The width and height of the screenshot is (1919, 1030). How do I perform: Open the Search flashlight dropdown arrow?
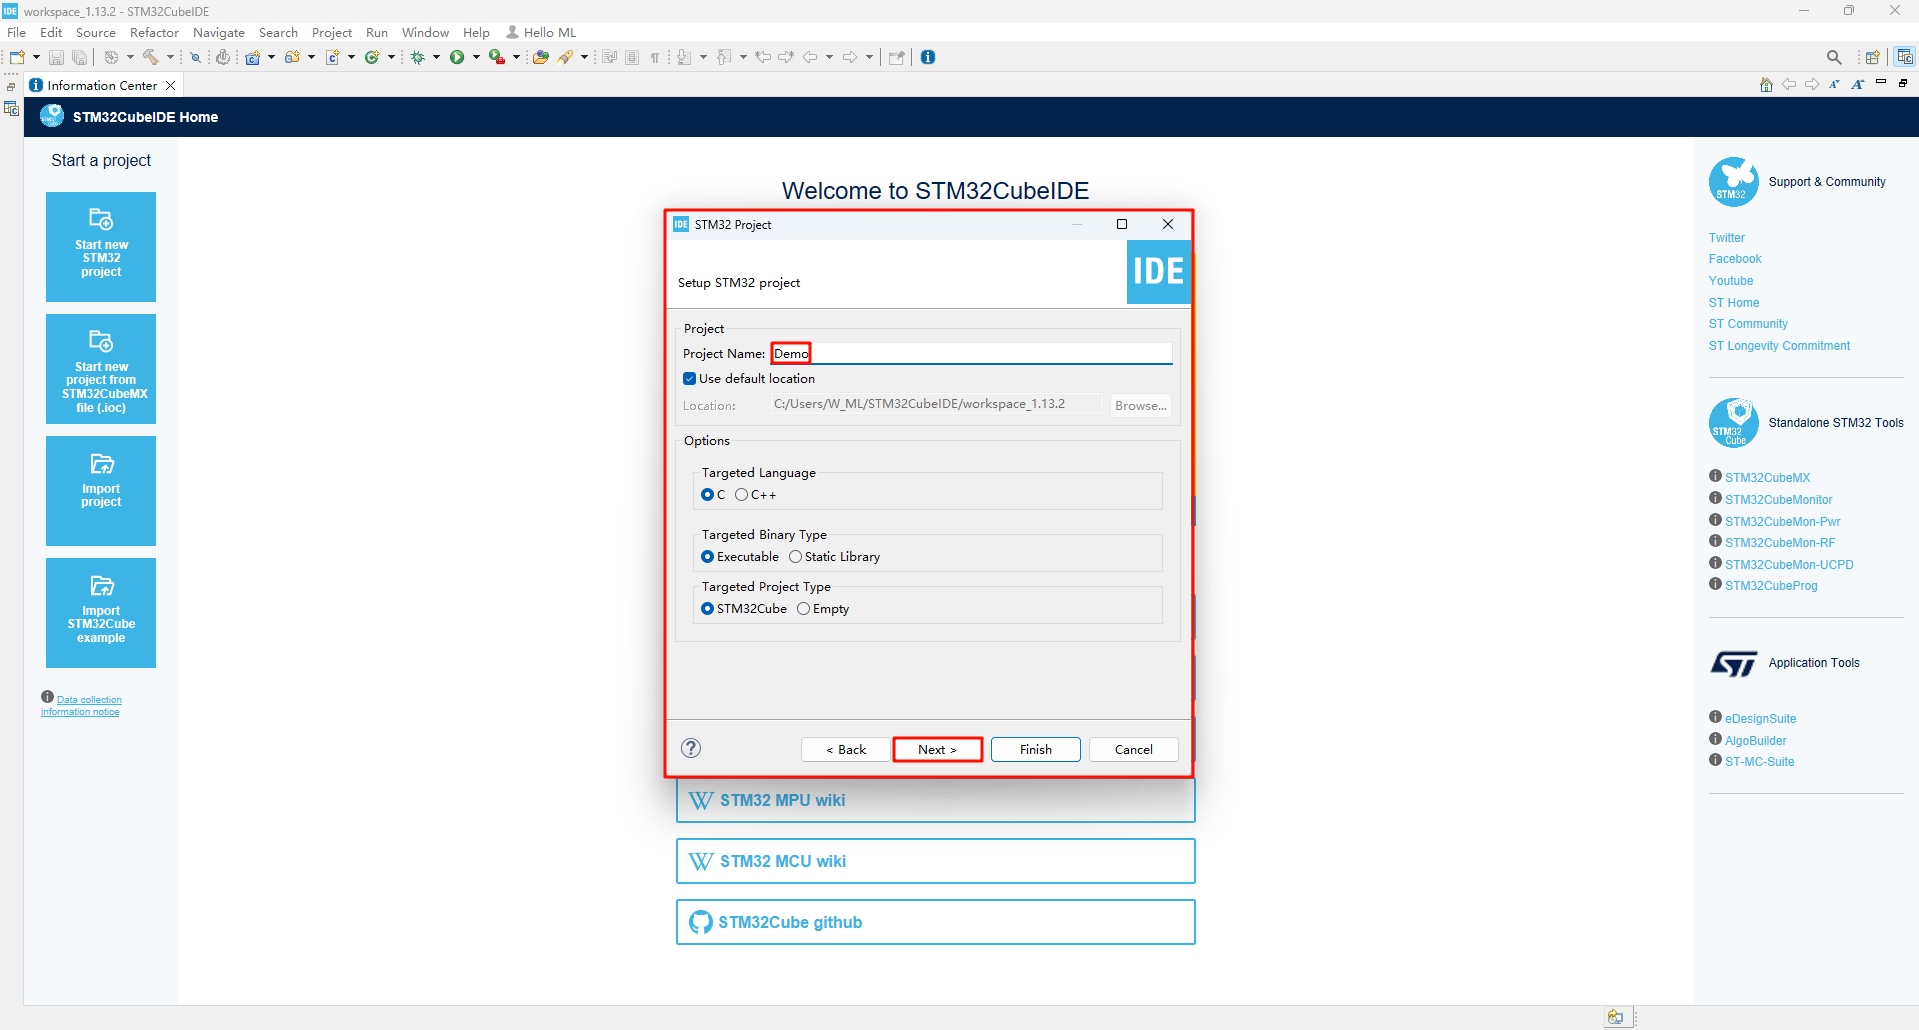click(x=584, y=57)
